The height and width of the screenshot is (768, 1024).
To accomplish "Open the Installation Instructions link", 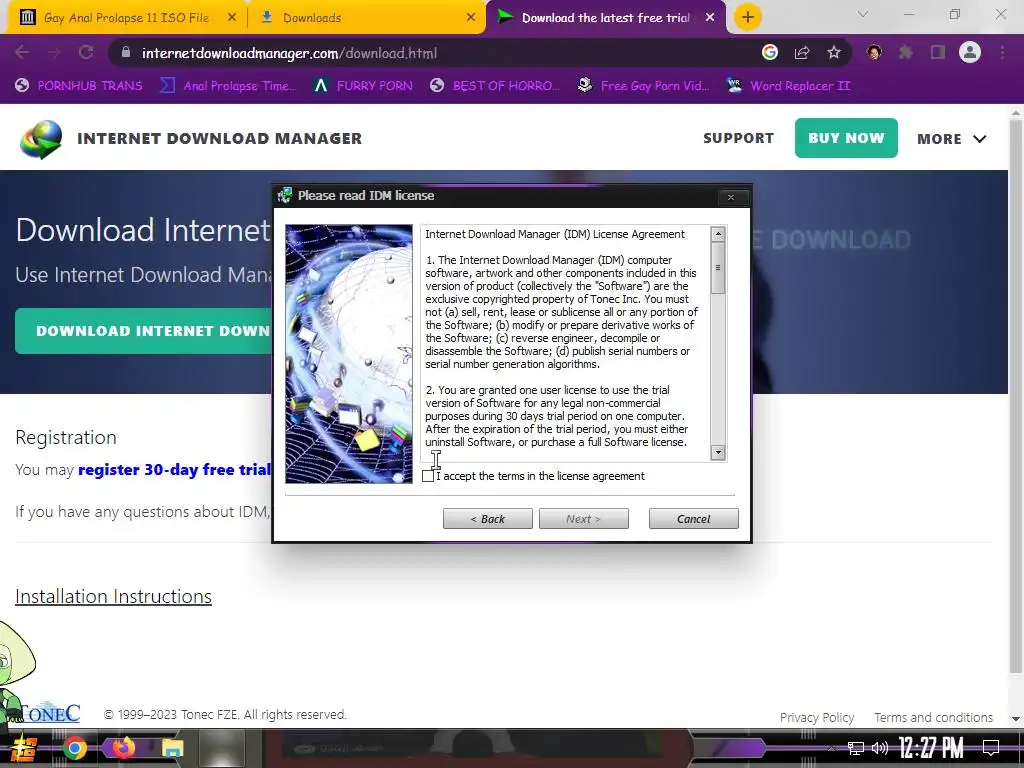I will 113,596.
